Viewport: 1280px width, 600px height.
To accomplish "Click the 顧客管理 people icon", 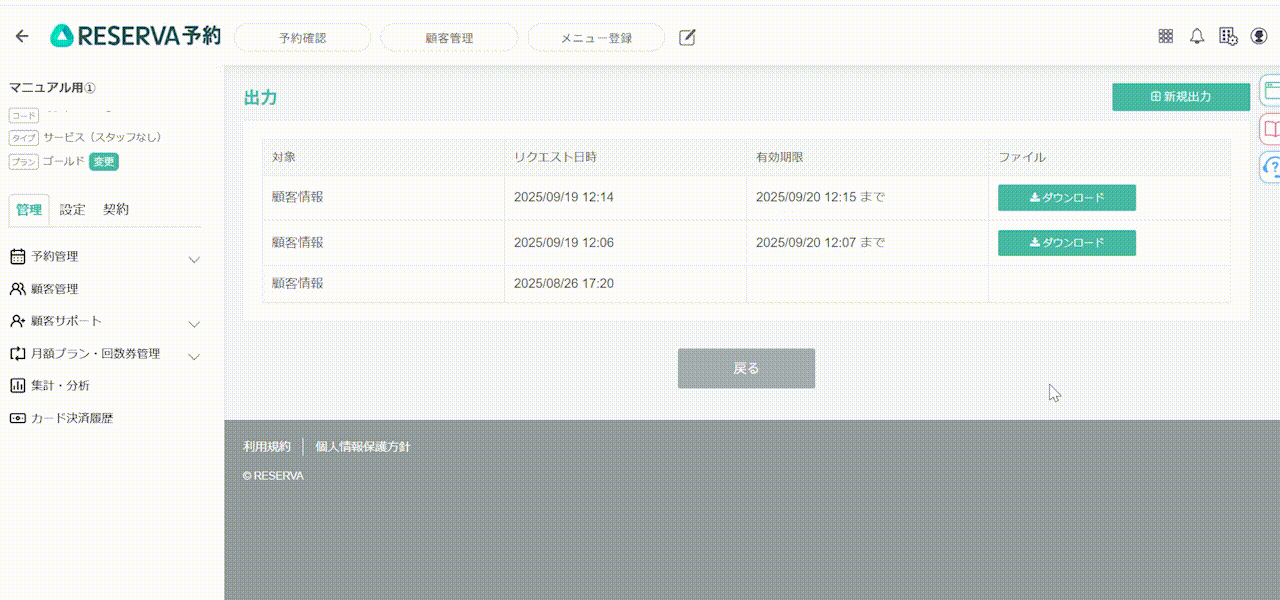I will tap(17, 289).
